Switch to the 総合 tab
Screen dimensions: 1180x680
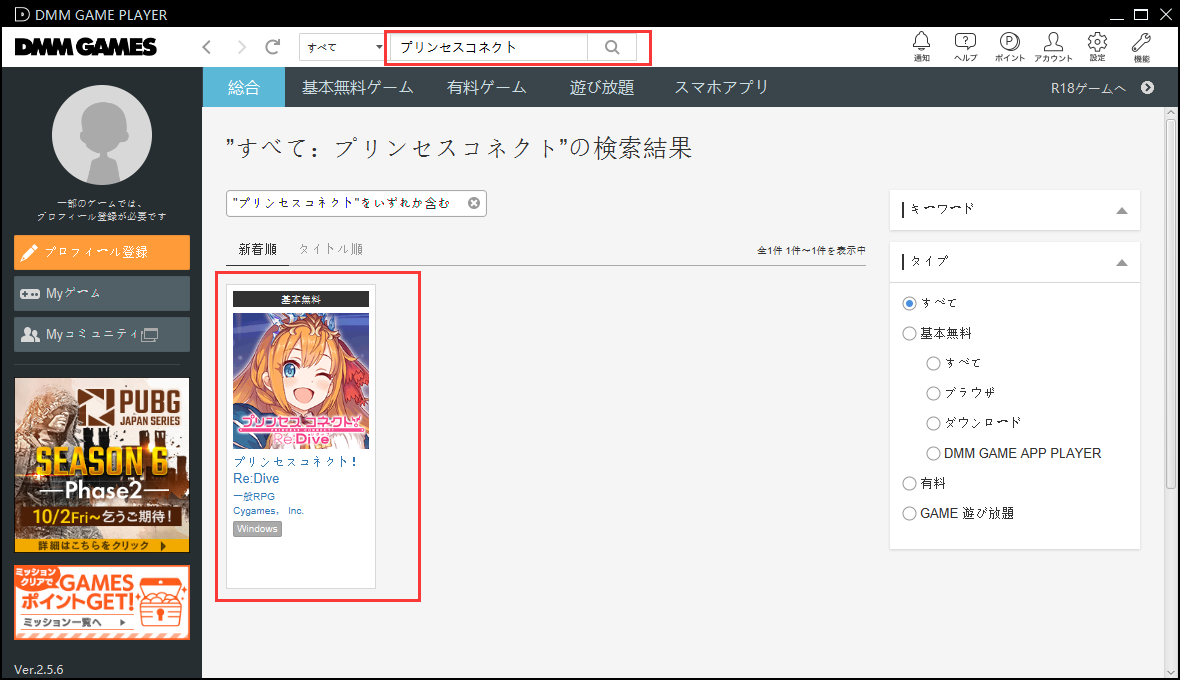click(x=244, y=87)
